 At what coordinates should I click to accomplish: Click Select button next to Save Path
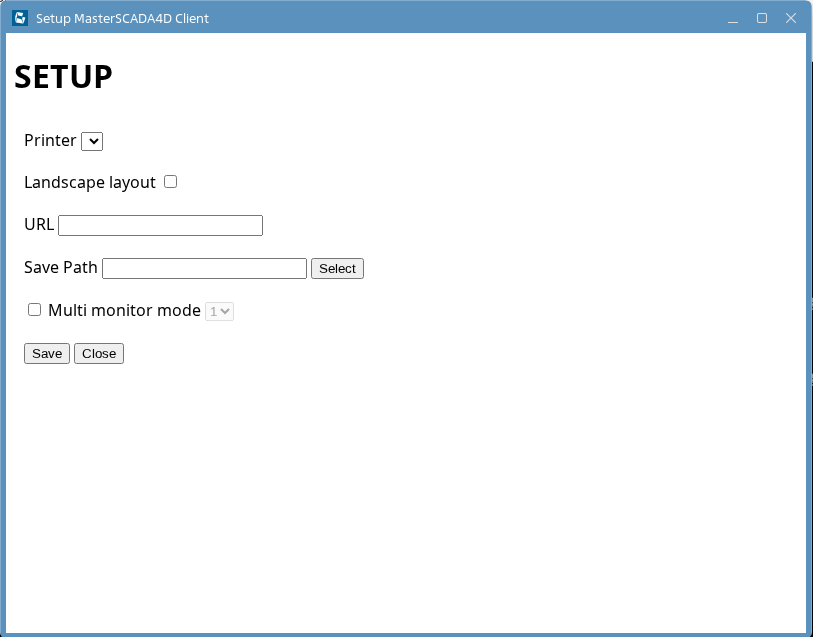338,268
